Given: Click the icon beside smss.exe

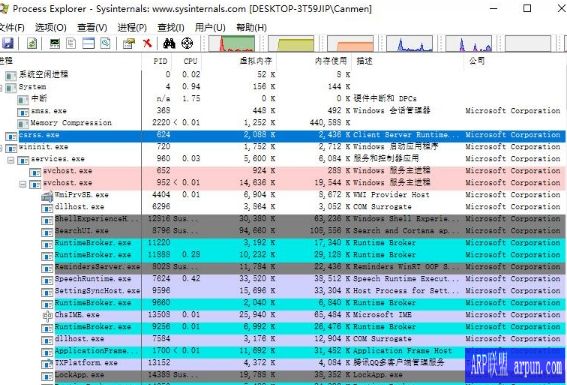Looking at the screenshot, I should tap(23, 112).
